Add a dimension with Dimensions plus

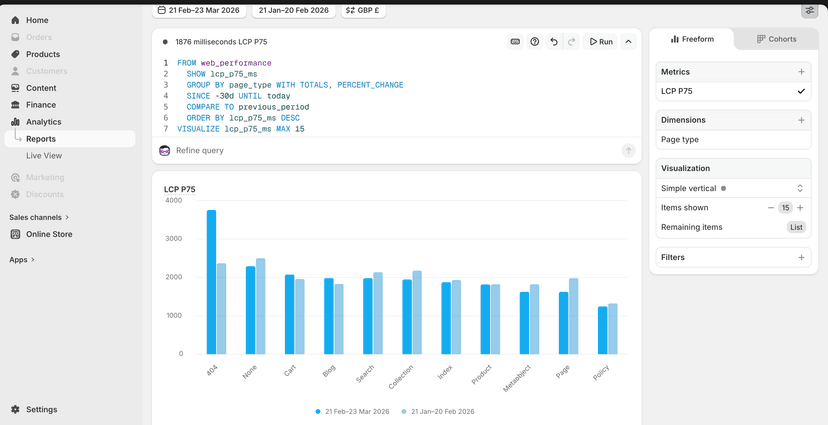point(801,120)
